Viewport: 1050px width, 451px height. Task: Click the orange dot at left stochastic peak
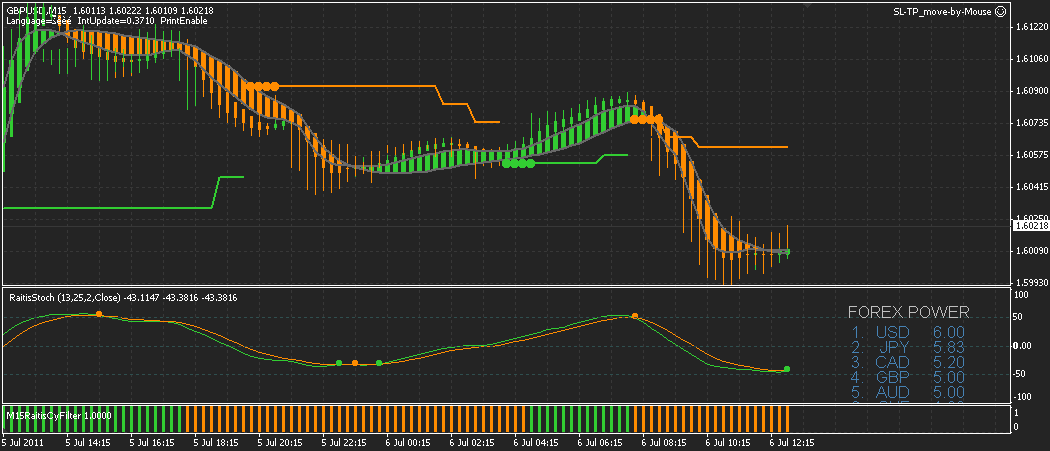click(98, 314)
